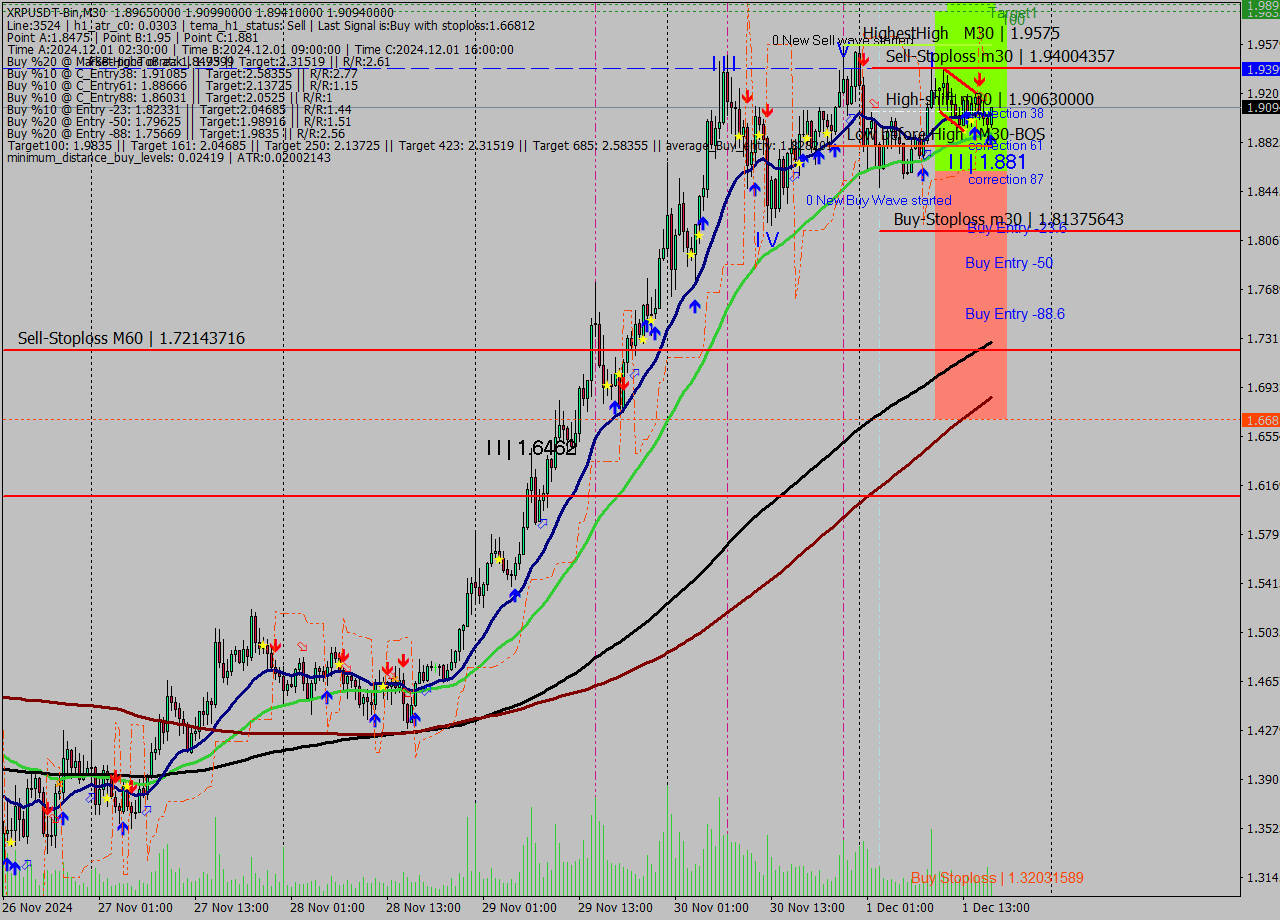Viewport: 1280px width, 920px height.
Task: Click the '28 Nov 01:00' time label
Action: pyautogui.click(x=328, y=908)
